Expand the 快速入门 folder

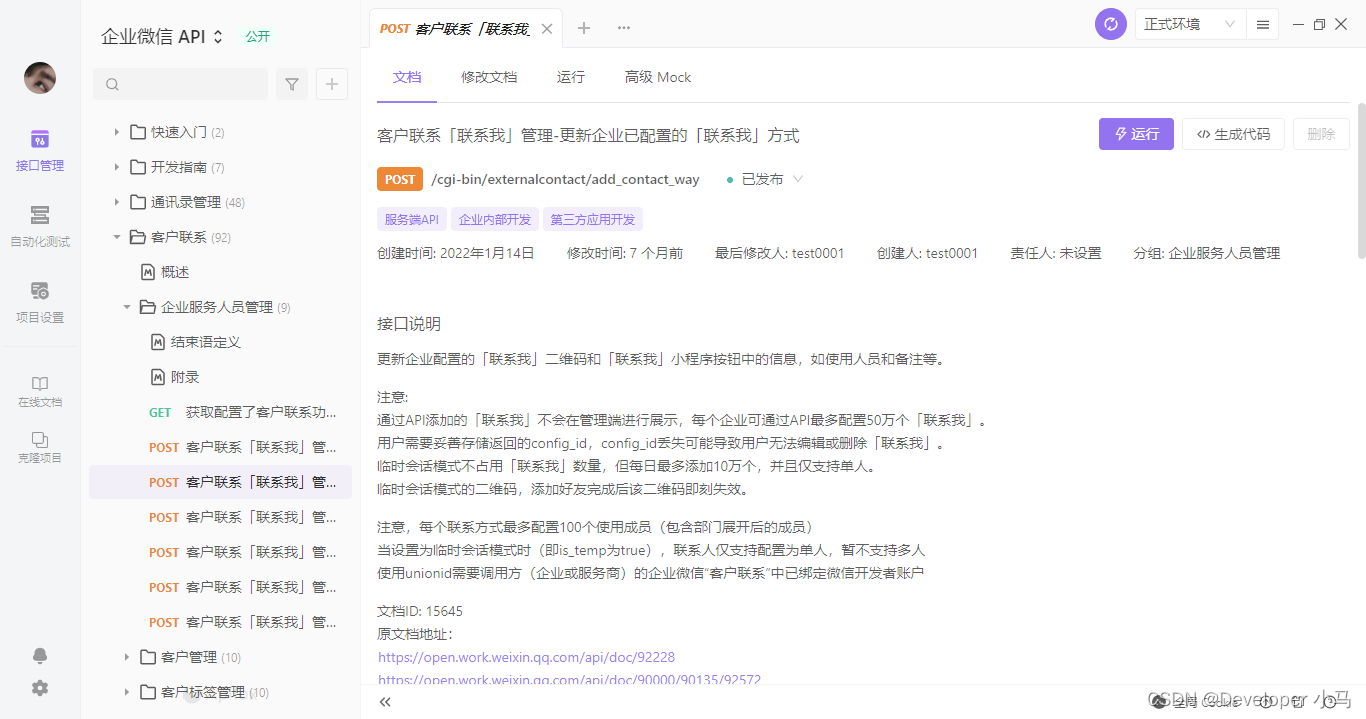click(116, 132)
